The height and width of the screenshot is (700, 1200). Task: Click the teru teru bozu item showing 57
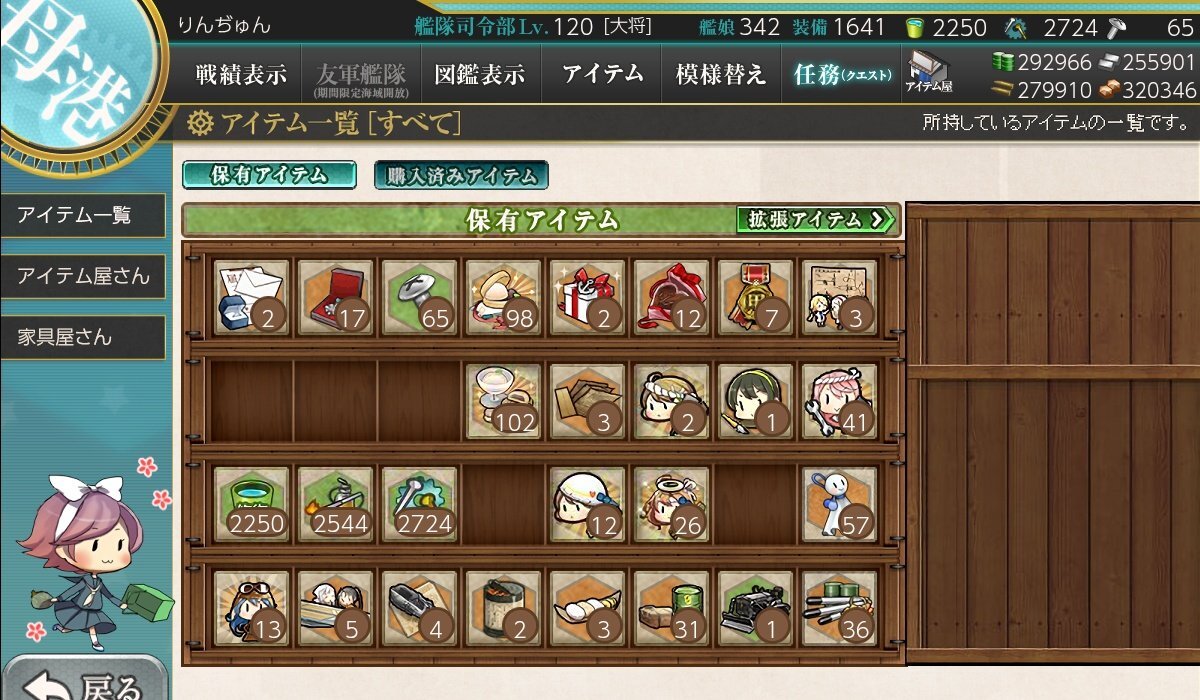pyautogui.click(x=840, y=504)
